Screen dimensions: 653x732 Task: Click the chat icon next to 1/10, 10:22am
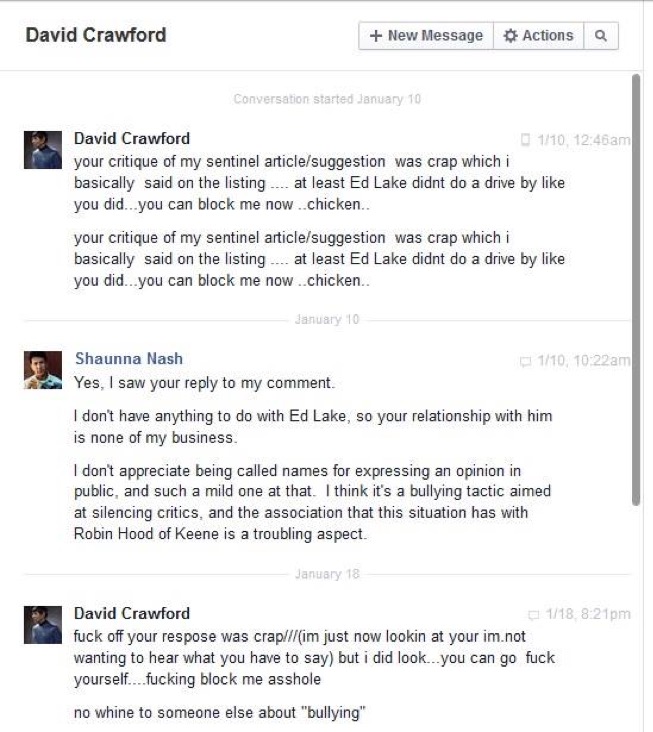[x=526, y=361]
